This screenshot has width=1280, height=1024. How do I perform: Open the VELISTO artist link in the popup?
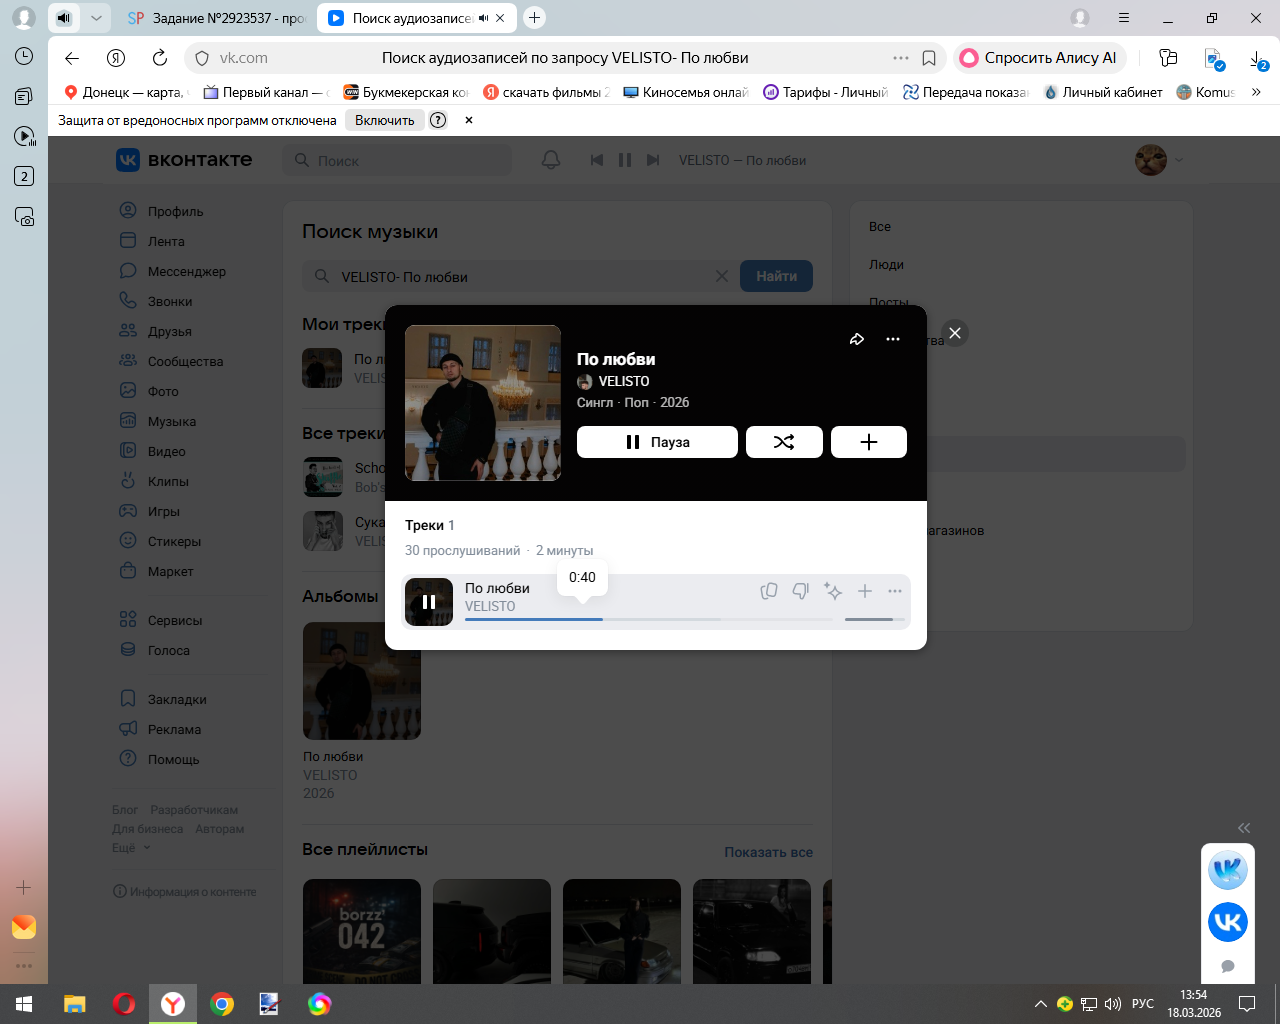point(624,381)
